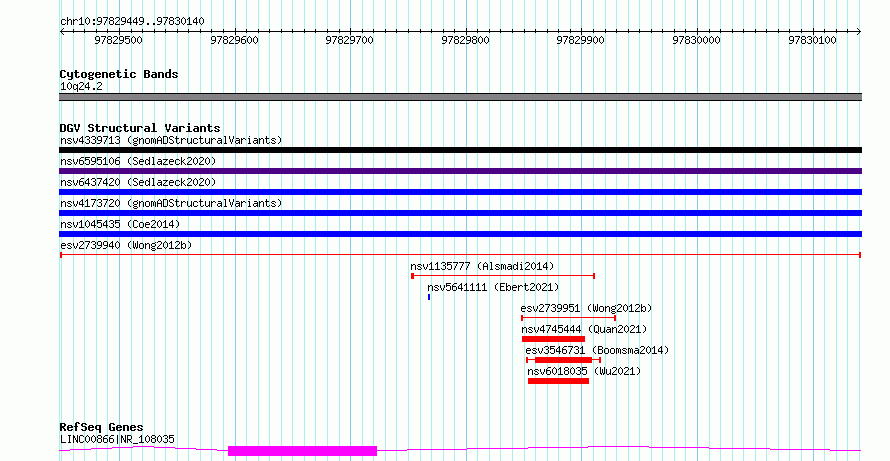Click ruler position 97830000

pos(696,40)
